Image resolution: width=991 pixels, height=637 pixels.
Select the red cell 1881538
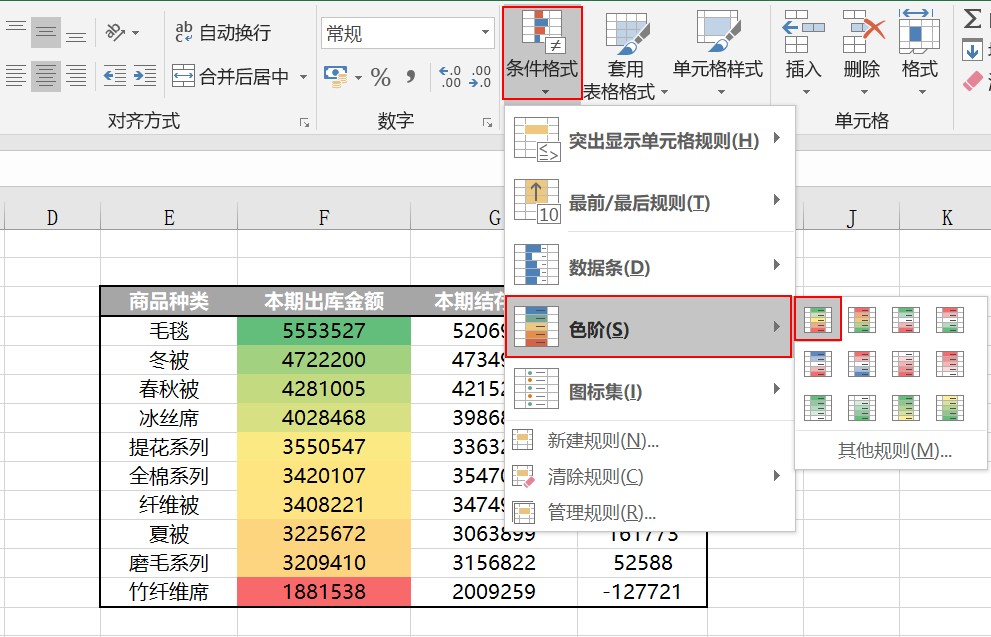pos(324,592)
